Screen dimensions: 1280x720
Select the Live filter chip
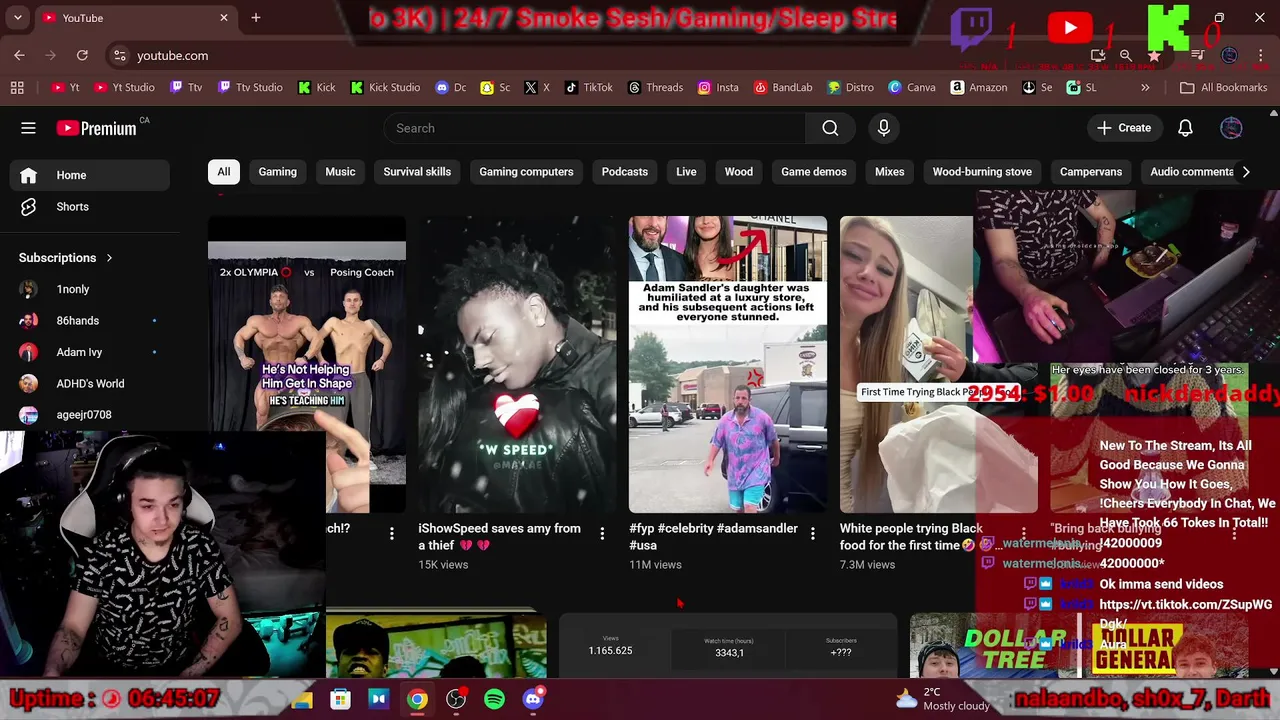[x=686, y=172]
